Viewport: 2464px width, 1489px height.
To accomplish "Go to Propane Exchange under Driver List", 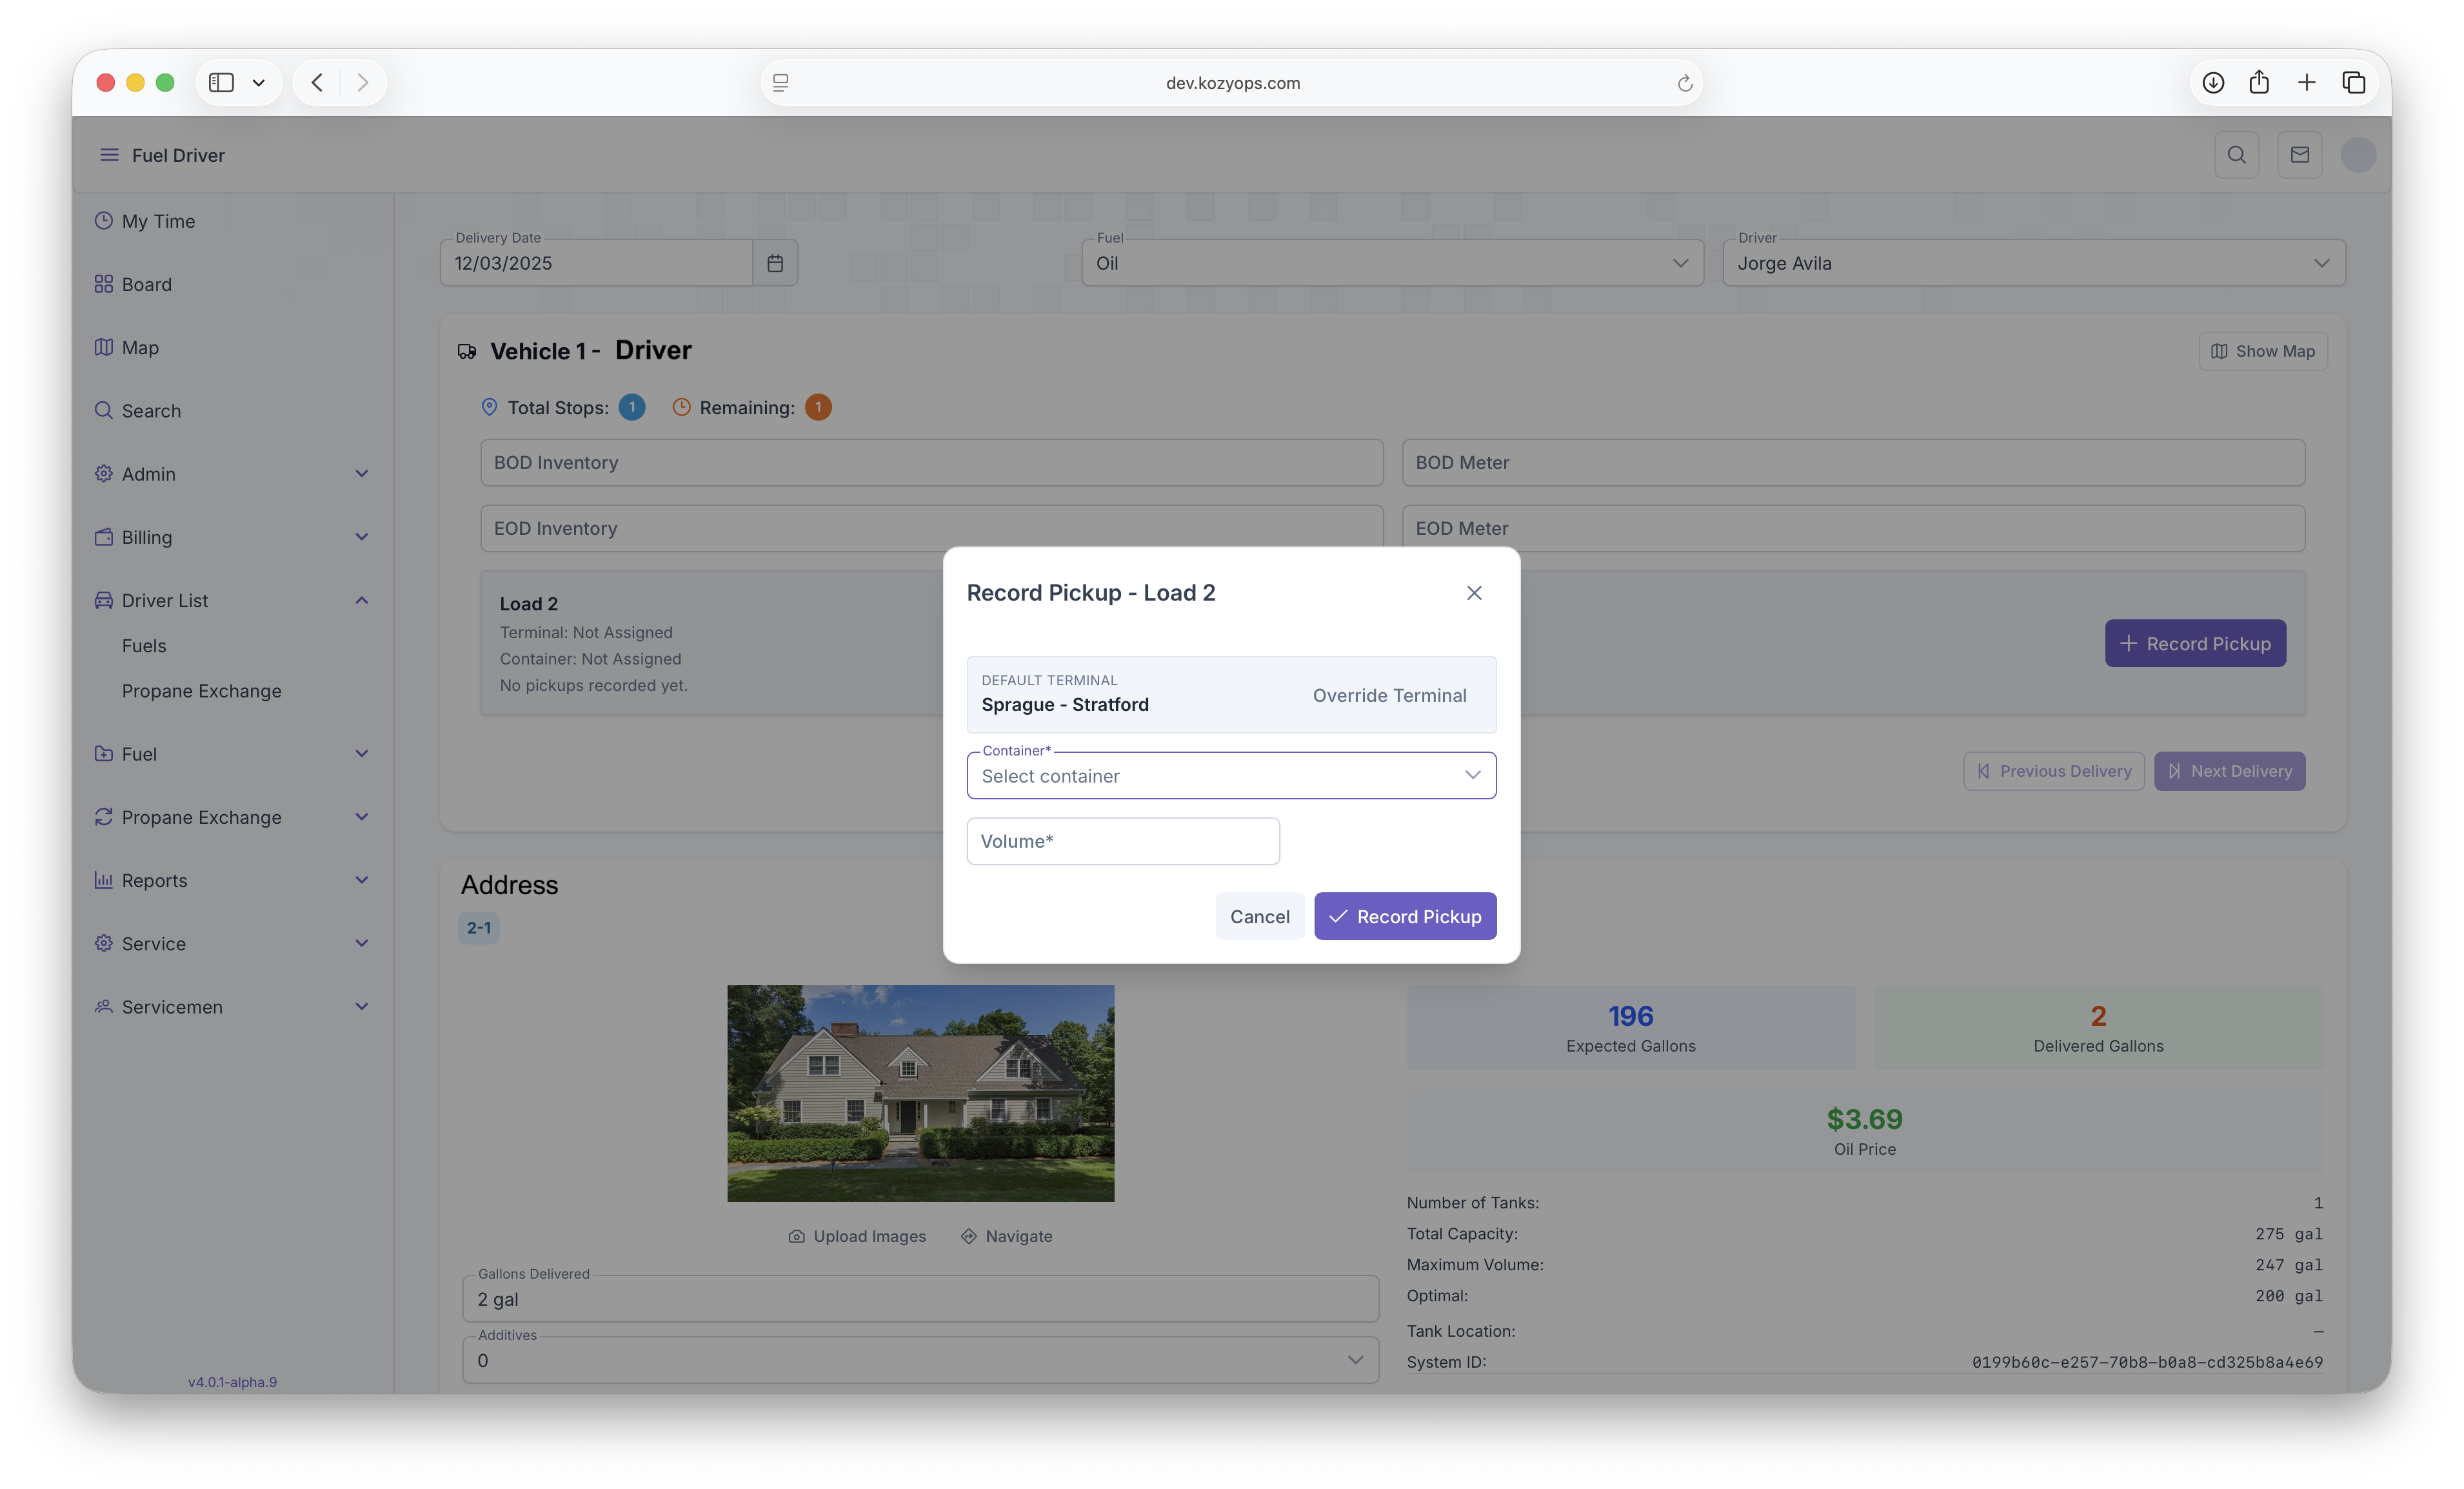I will (201, 691).
